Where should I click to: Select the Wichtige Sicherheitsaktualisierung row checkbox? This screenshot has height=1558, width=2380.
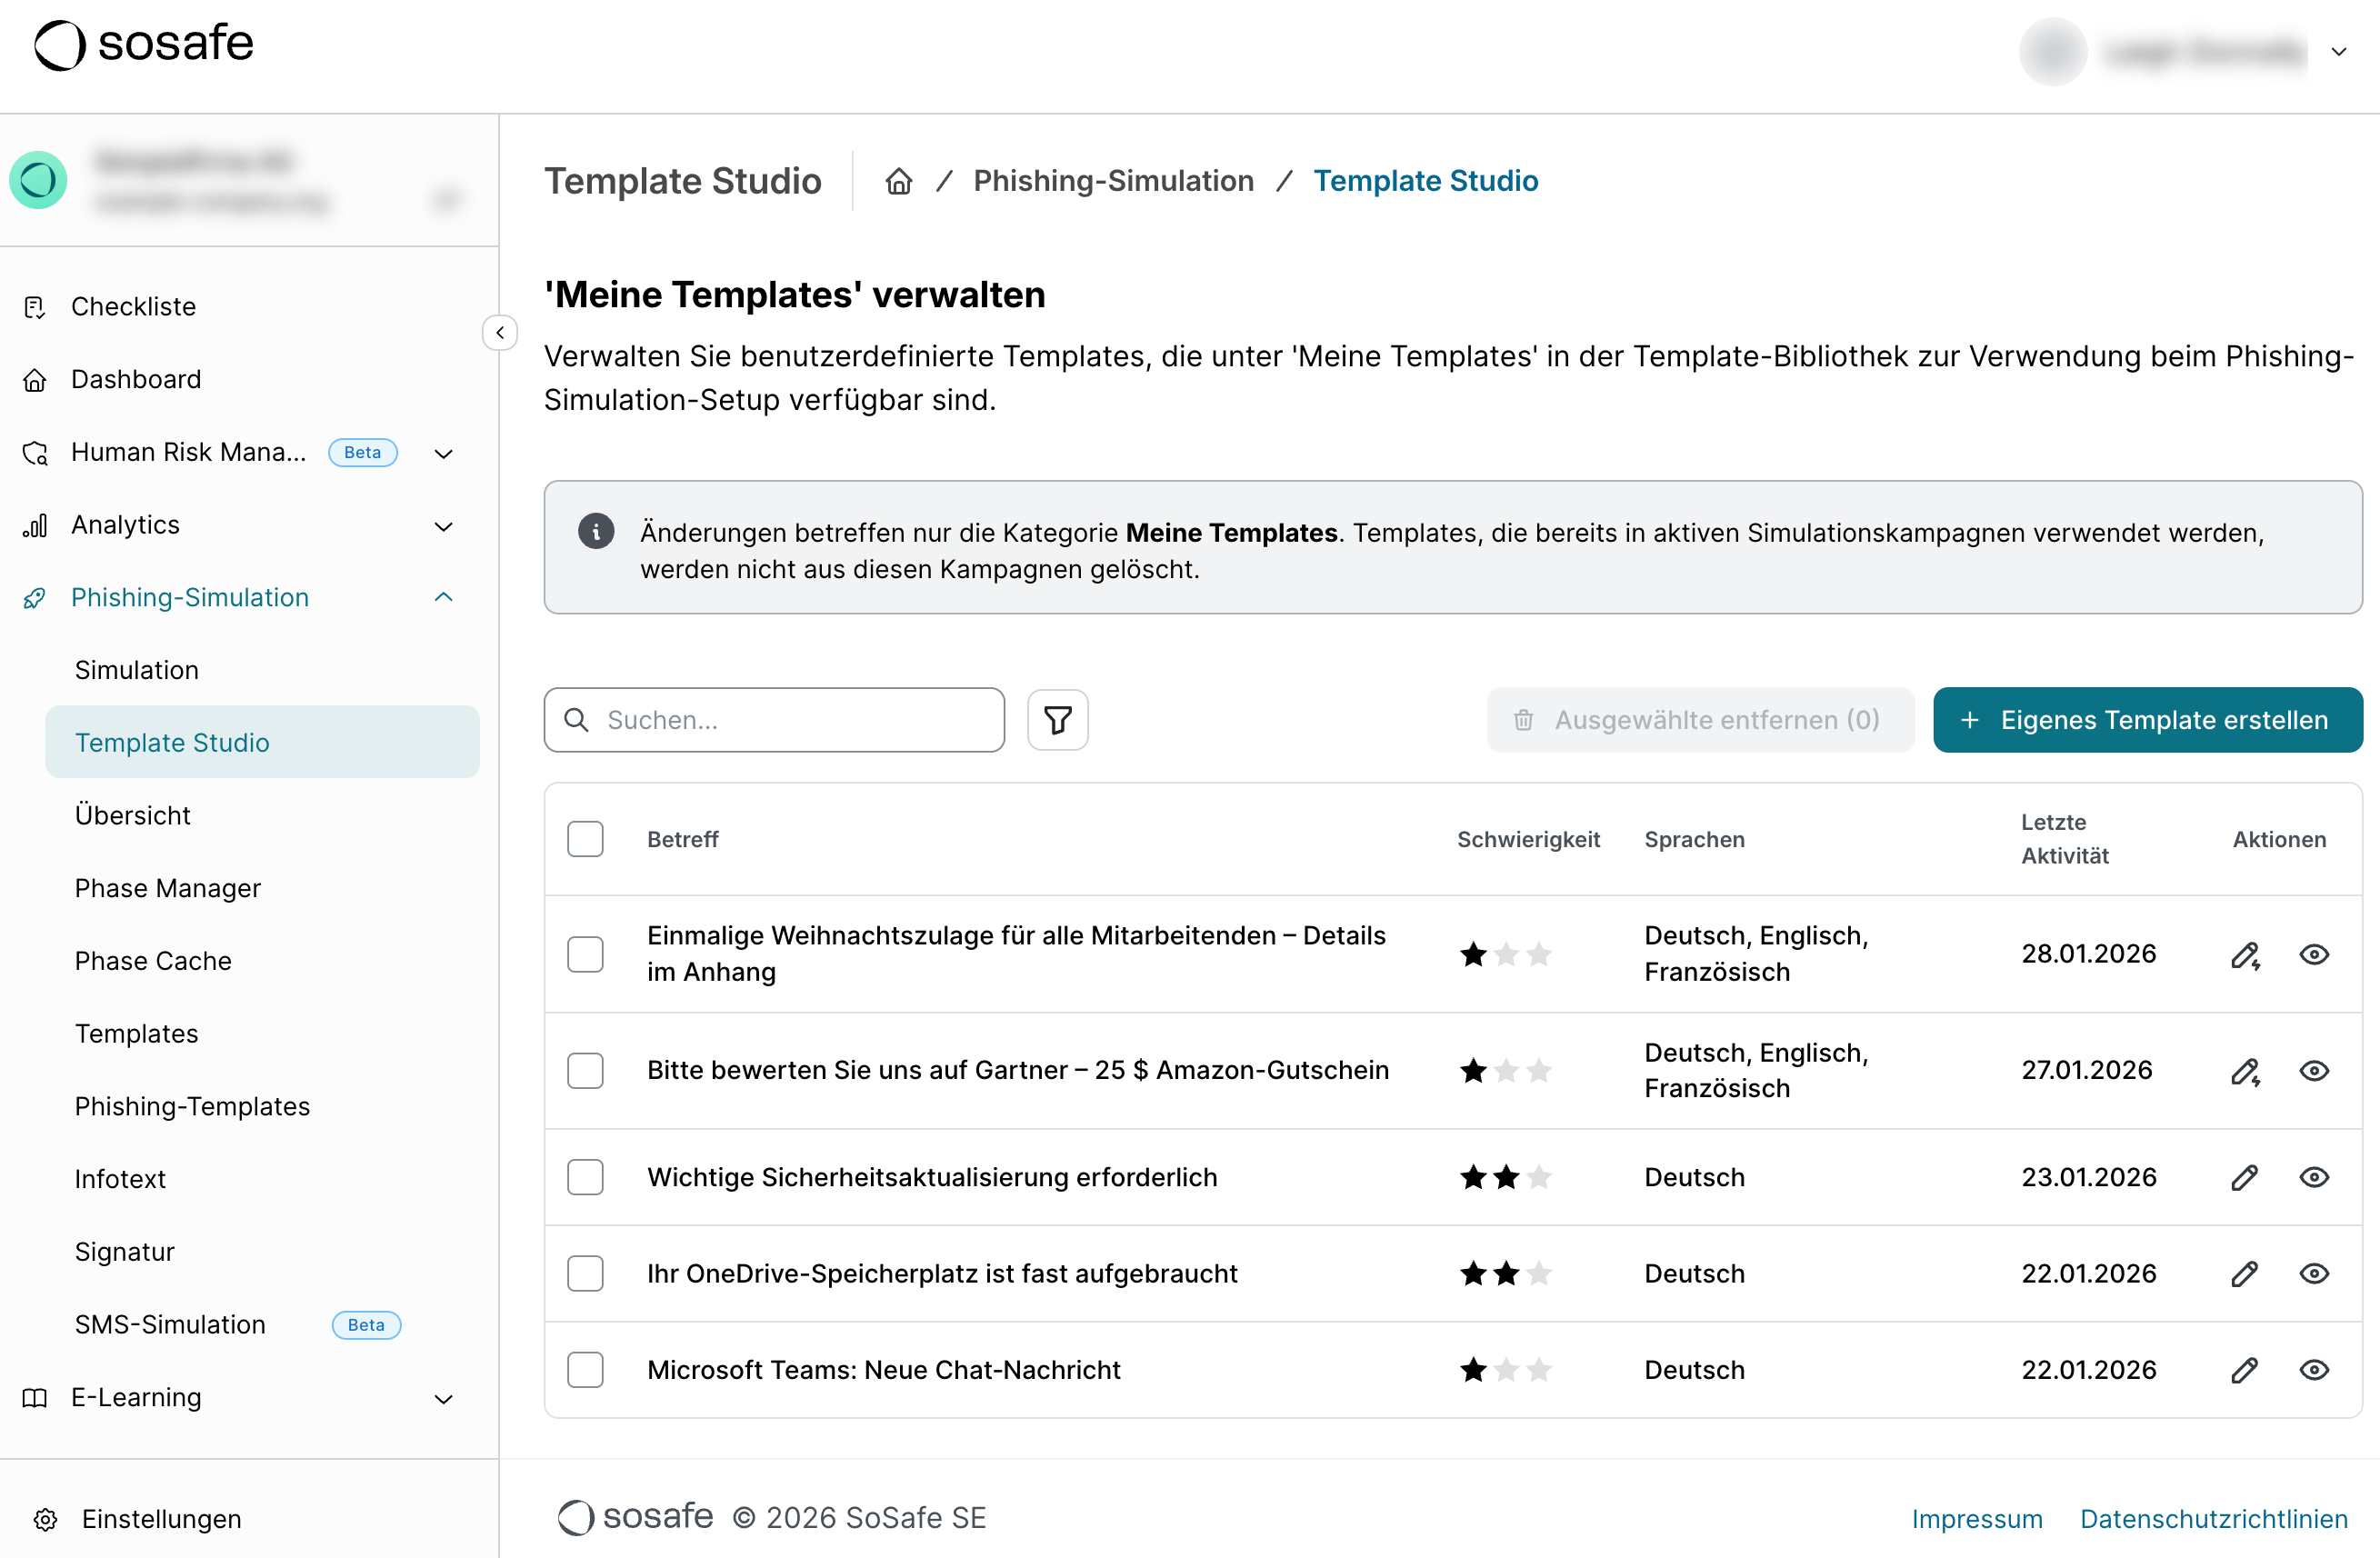click(x=585, y=1178)
